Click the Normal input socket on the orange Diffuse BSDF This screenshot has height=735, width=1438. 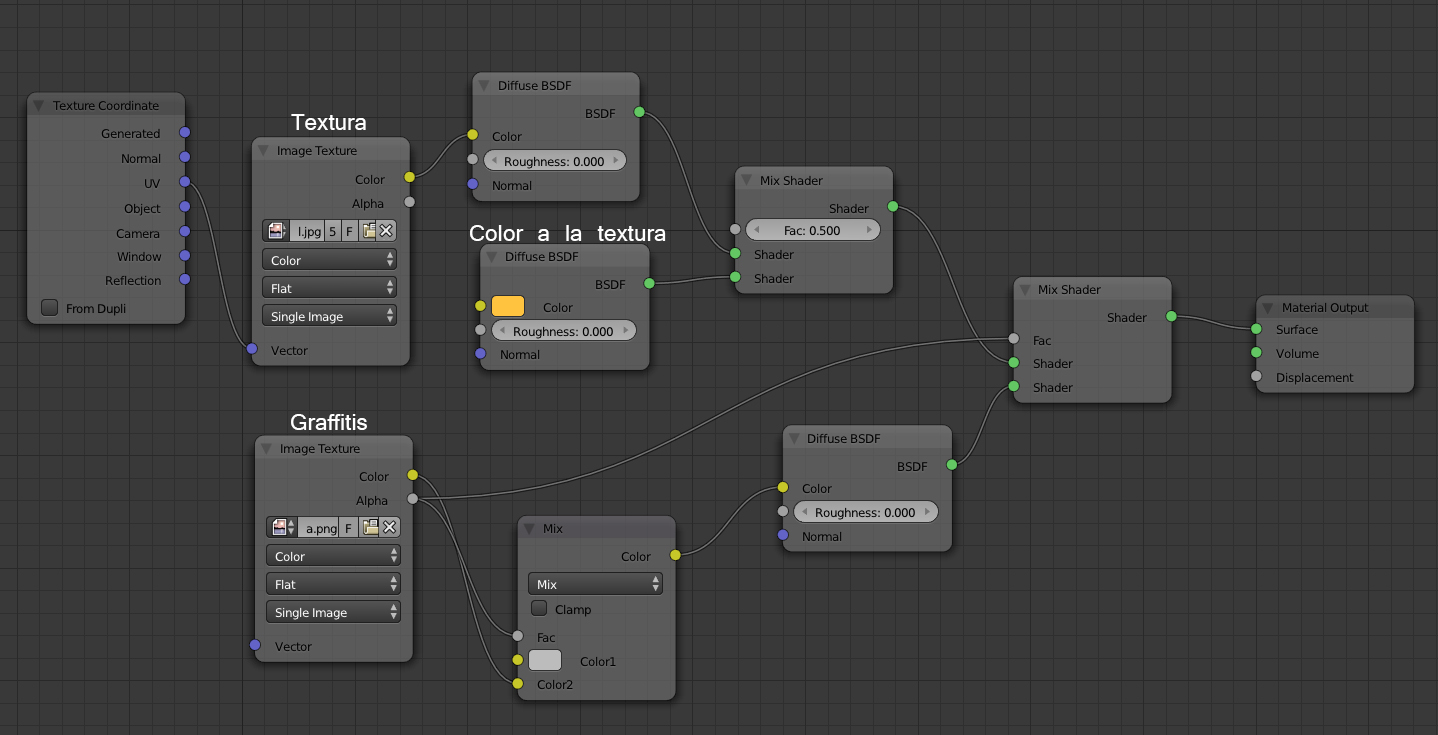[480, 354]
